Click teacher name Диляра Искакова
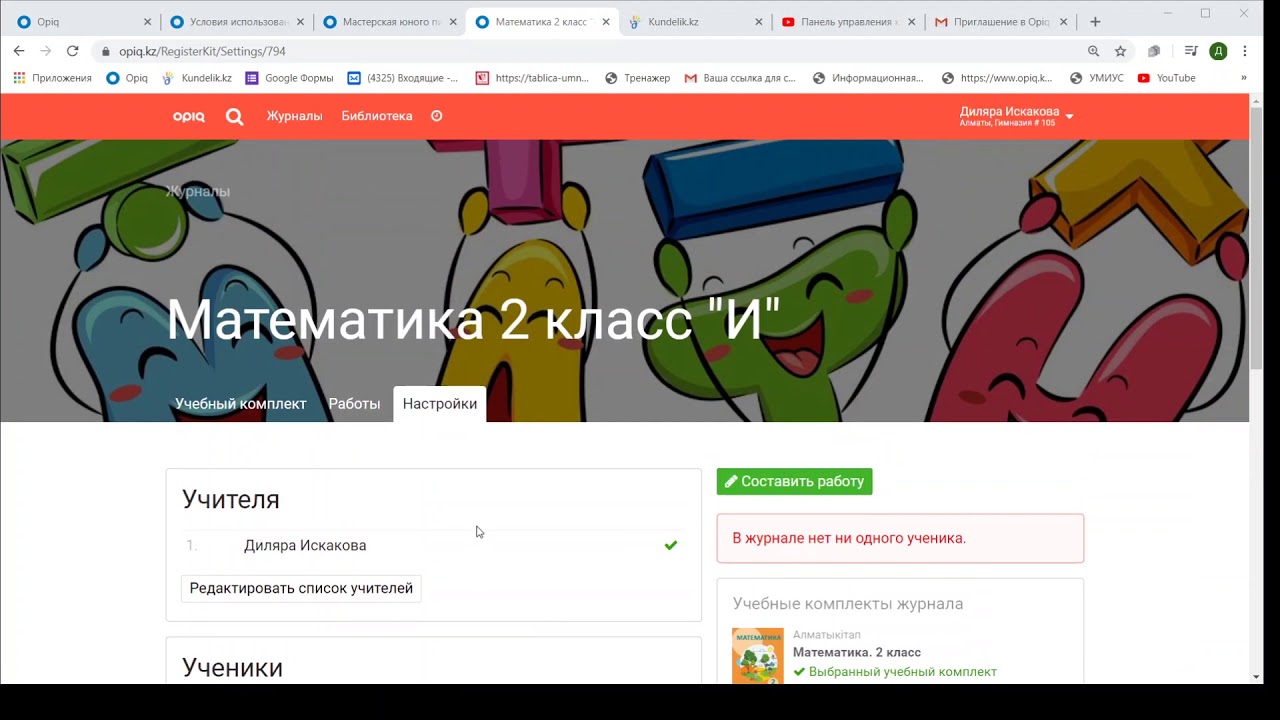 pos(305,545)
